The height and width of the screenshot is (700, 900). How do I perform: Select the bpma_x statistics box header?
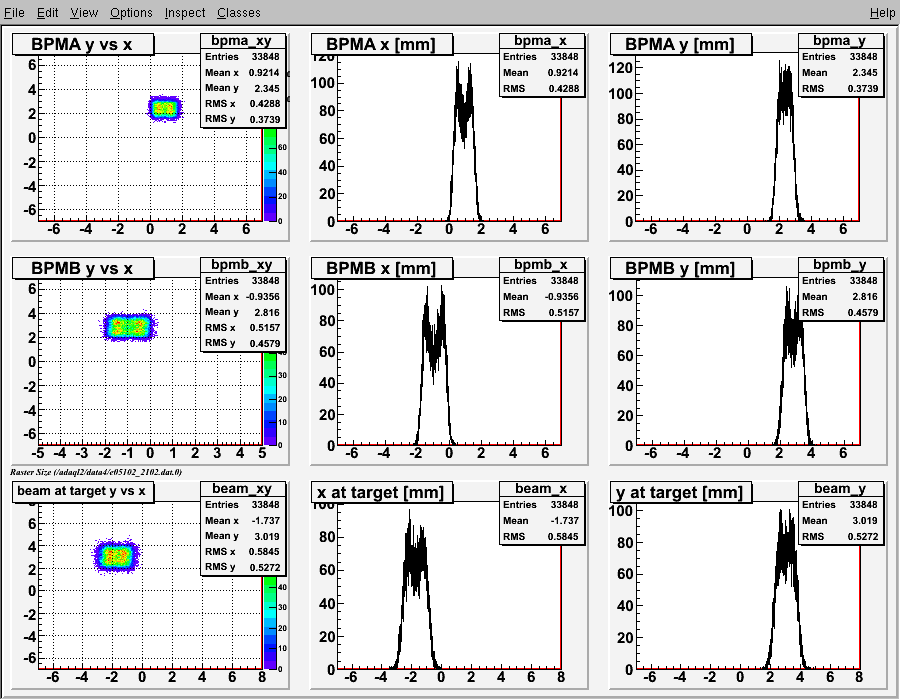tap(541, 41)
